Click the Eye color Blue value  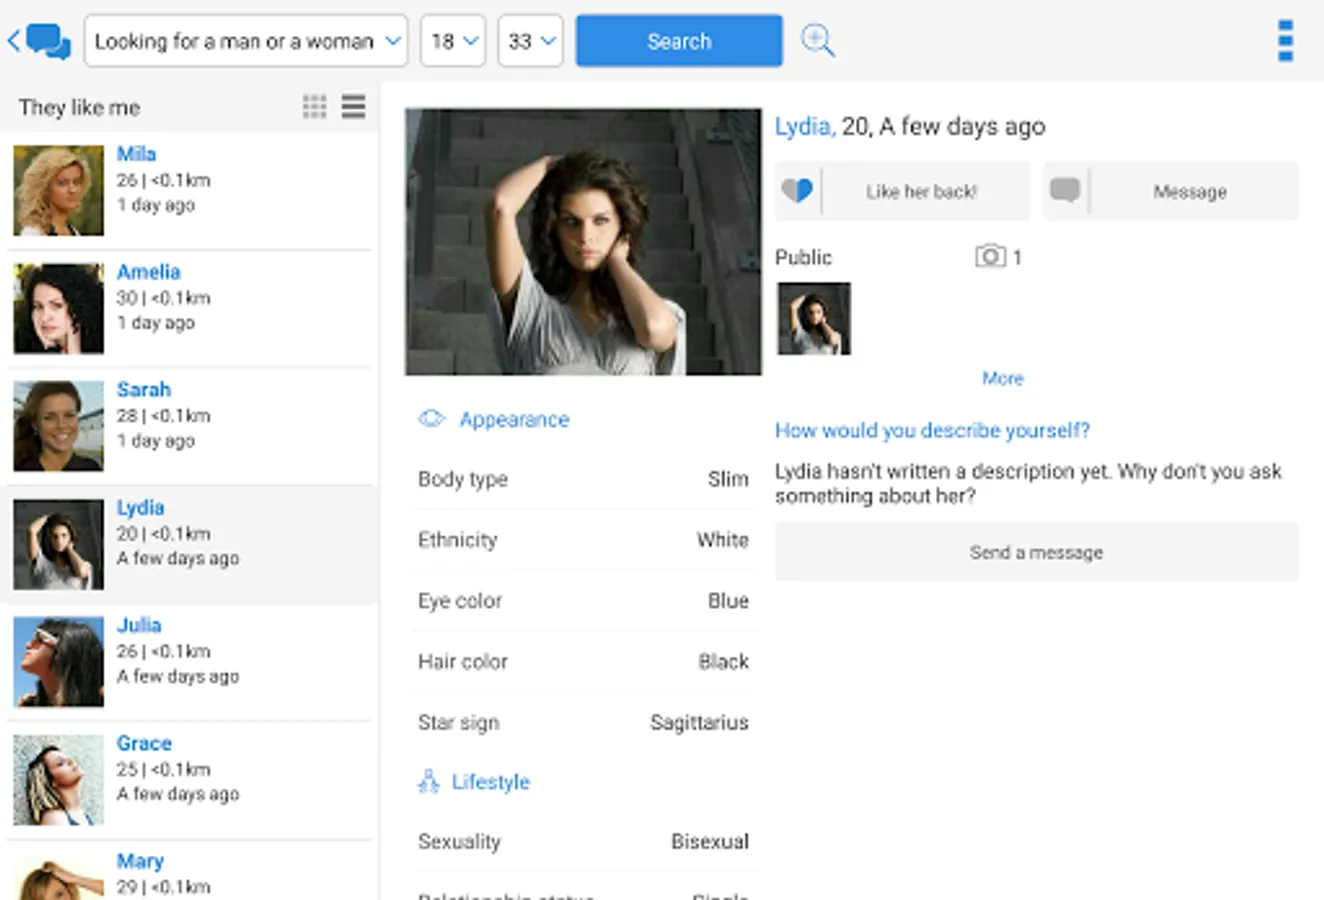click(x=728, y=601)
